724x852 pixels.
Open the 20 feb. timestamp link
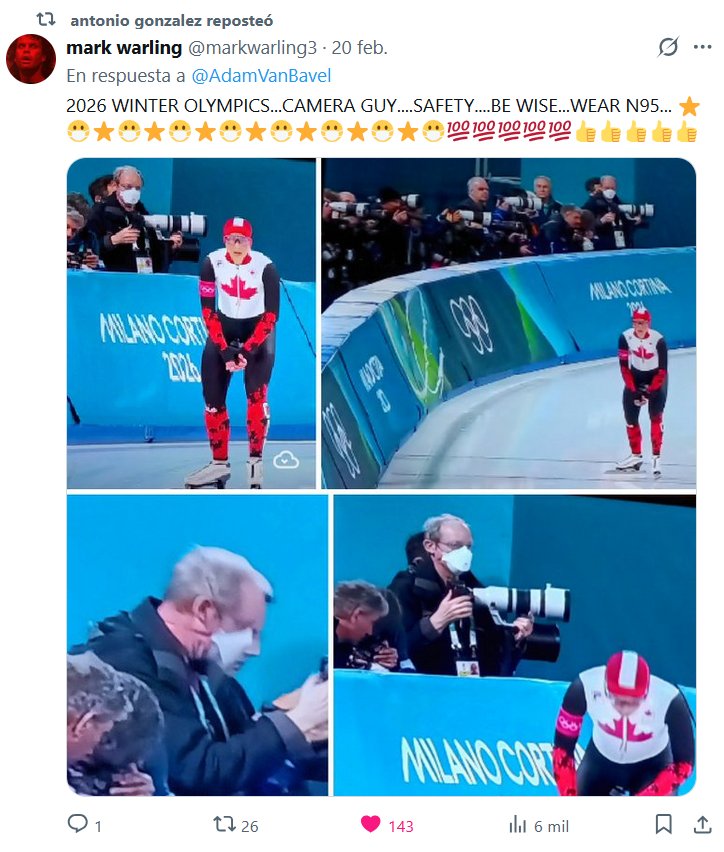coord(359,48)
